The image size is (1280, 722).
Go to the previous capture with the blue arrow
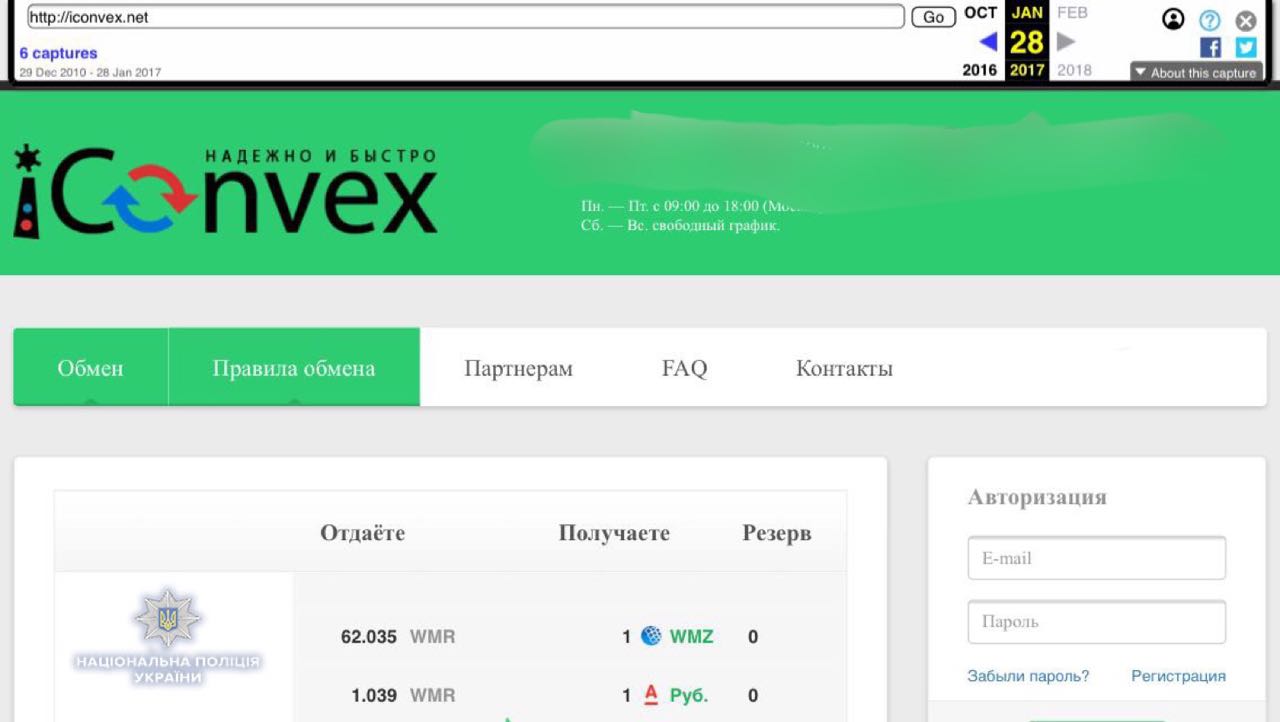click(x=988, y=41)
